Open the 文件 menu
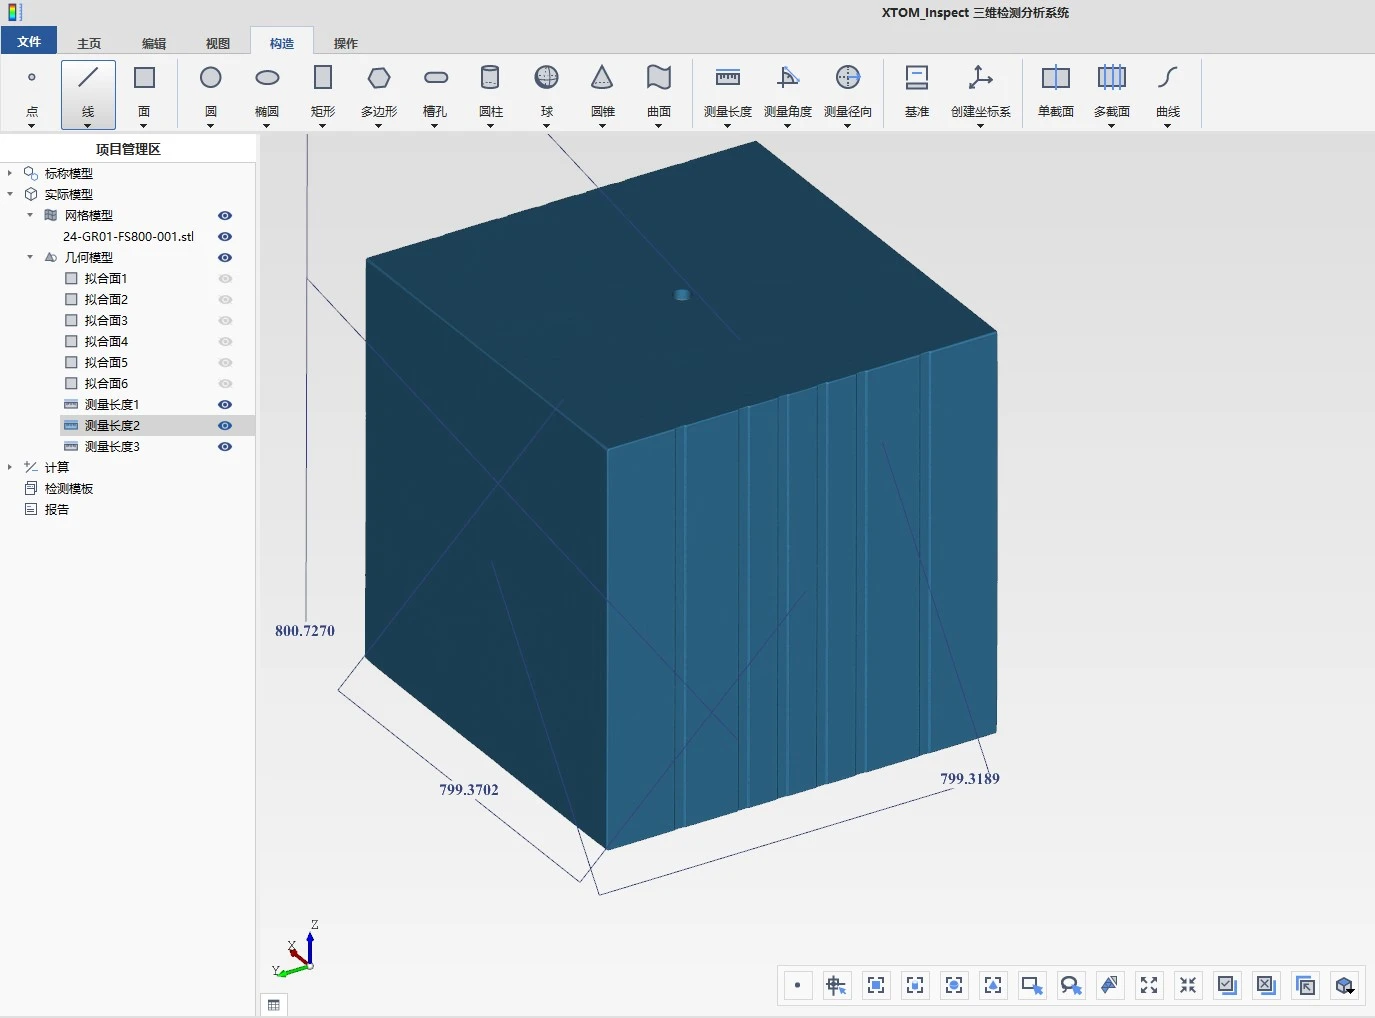Viewport: 1375px width, 1018px height. [x=29, y=41]
